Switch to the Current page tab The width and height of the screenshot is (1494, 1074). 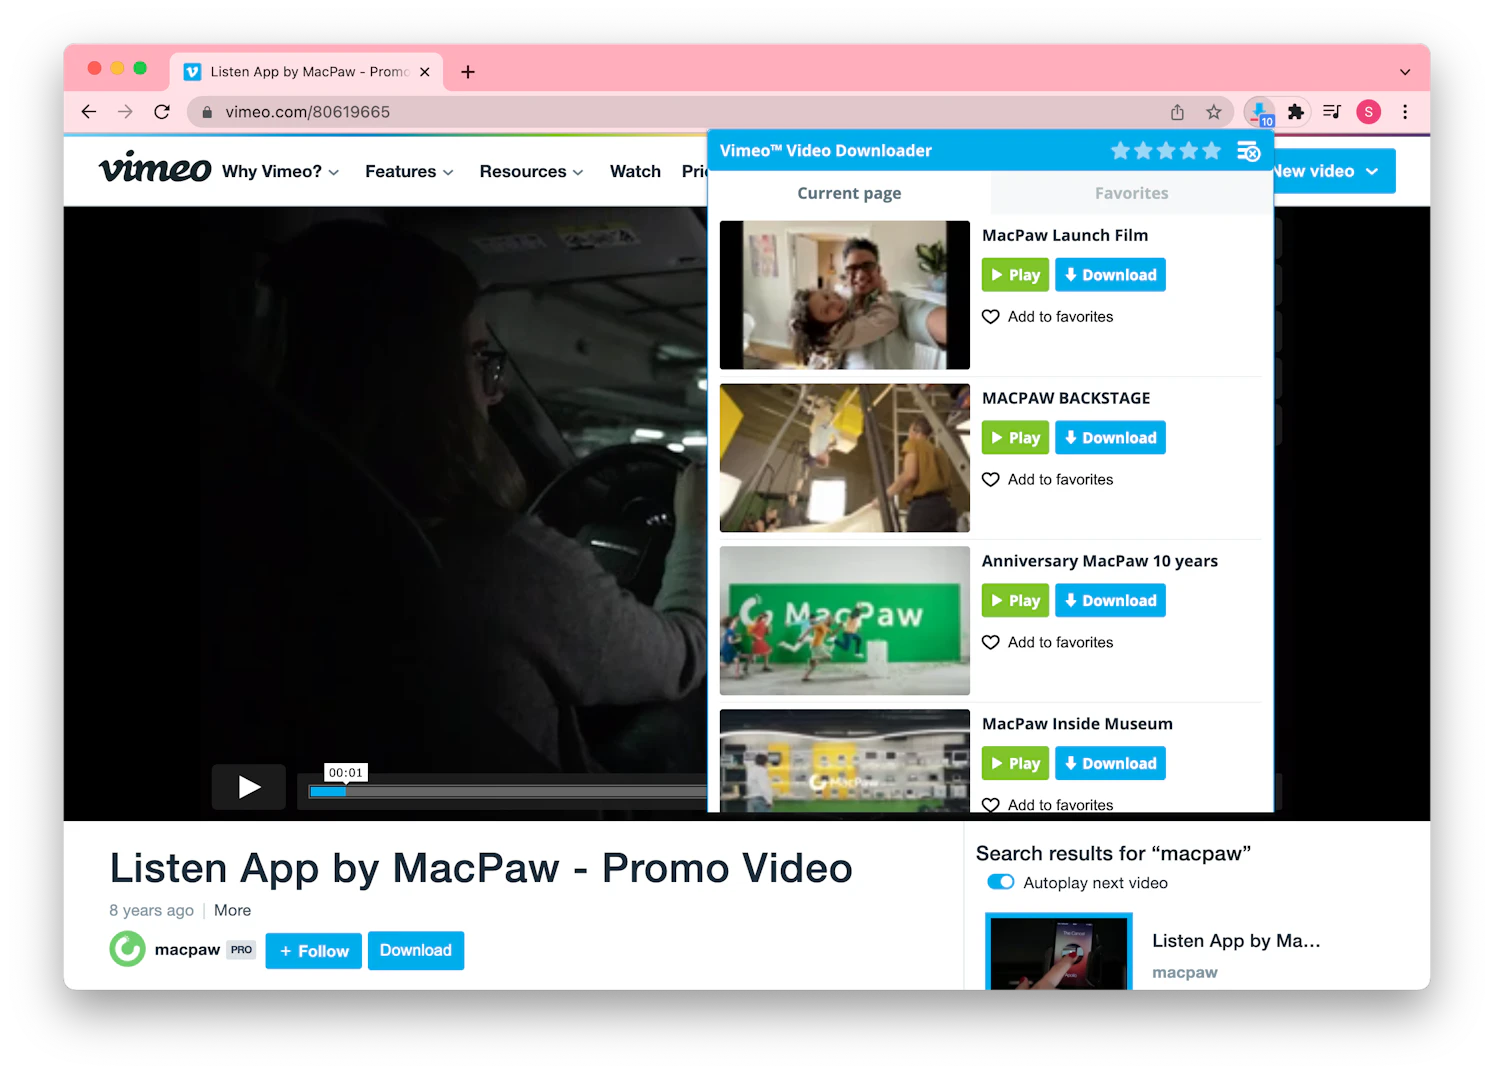(849, 193)
